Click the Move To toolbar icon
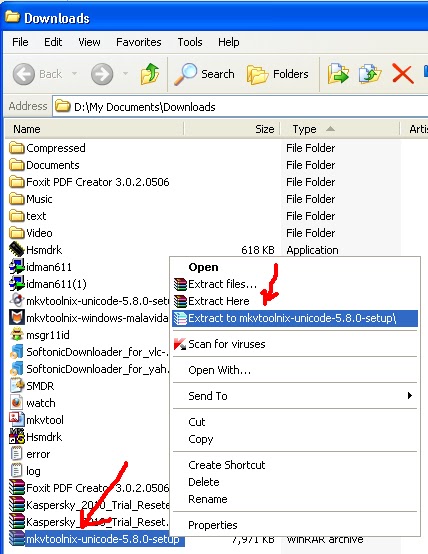 pyautogui.click(x=338, y=74)
